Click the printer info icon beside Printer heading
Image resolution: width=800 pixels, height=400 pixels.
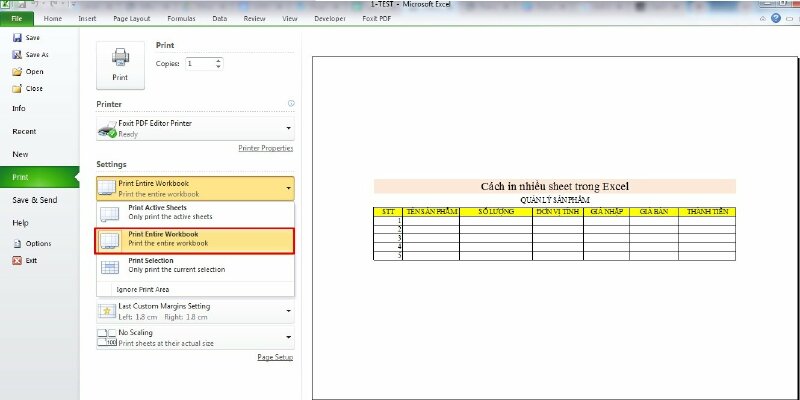click(291, 103)
